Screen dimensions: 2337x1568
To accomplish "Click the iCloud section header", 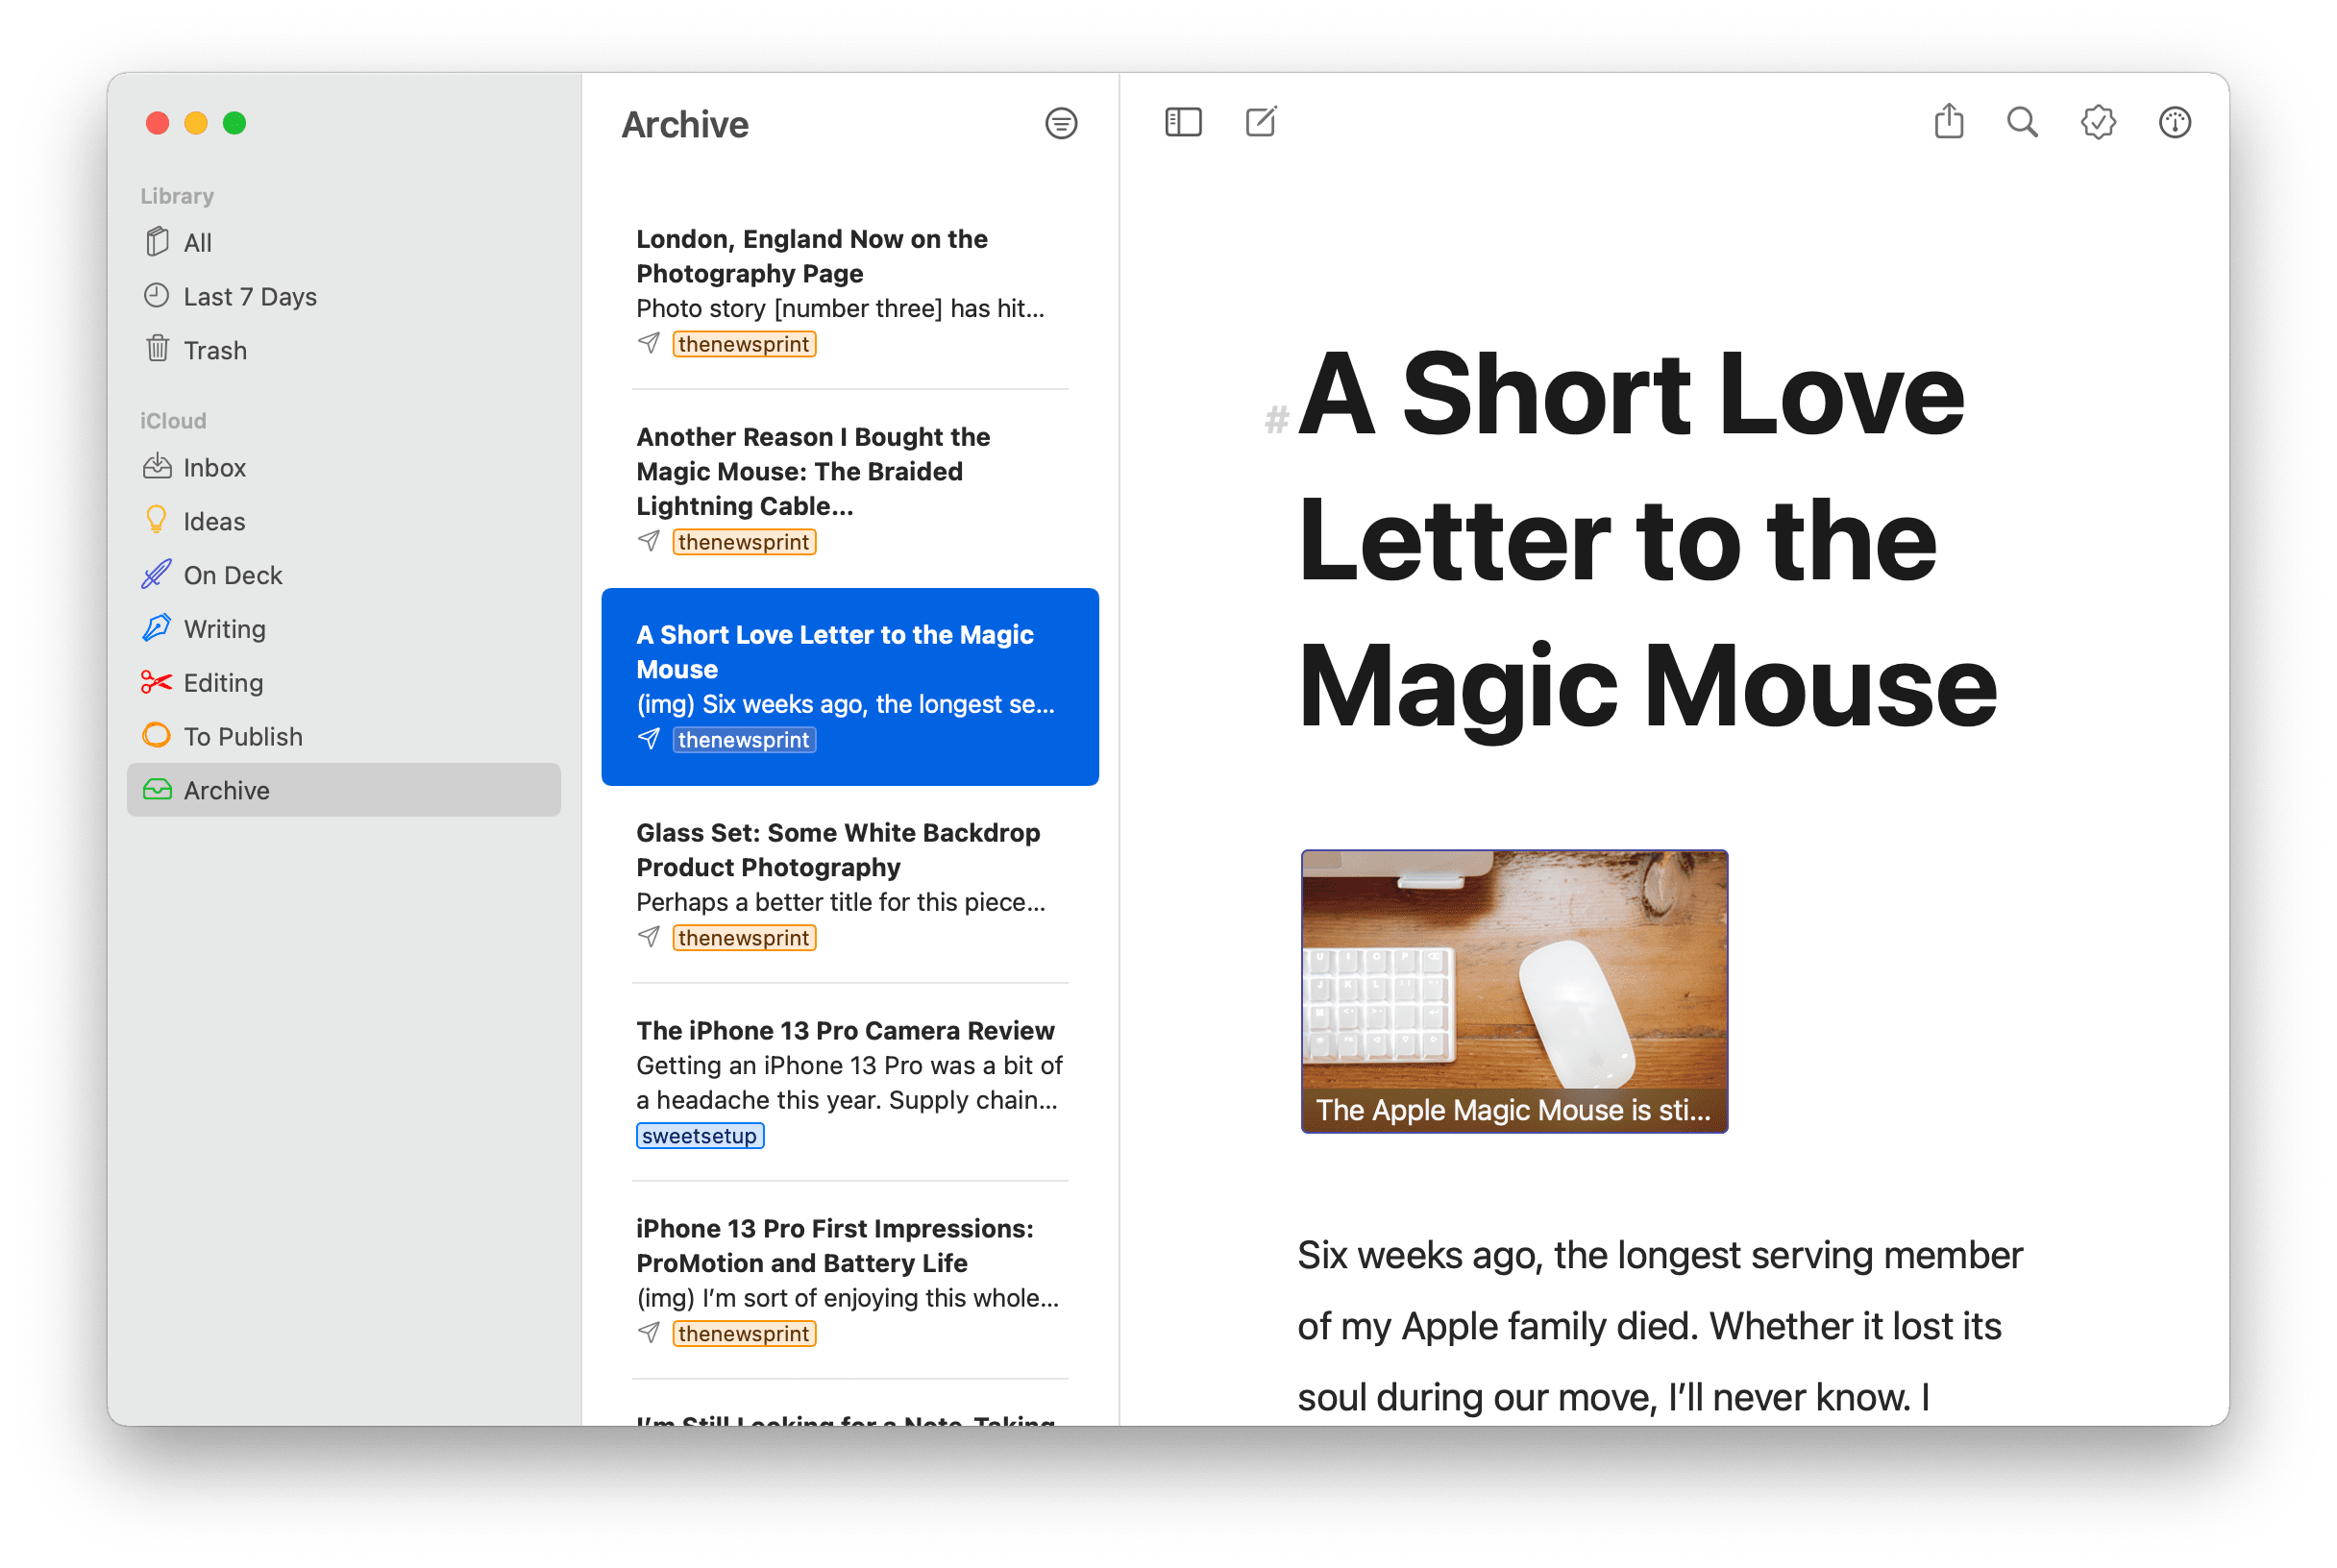I will [x=173, y=421].
